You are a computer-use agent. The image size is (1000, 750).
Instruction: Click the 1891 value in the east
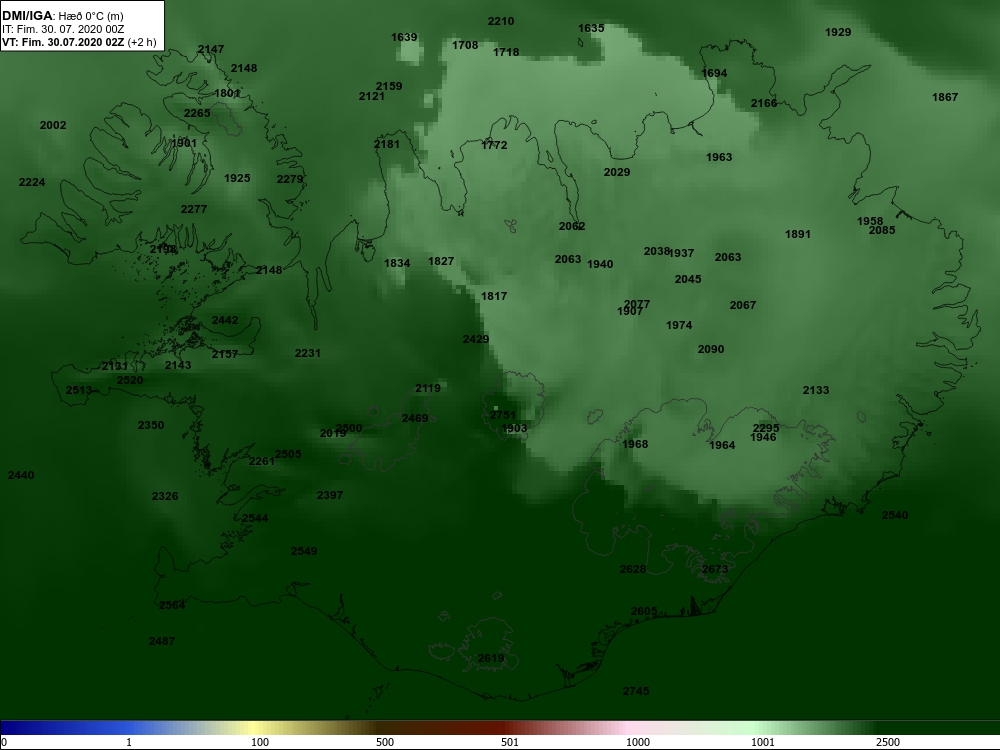click(x=797, y=235)
